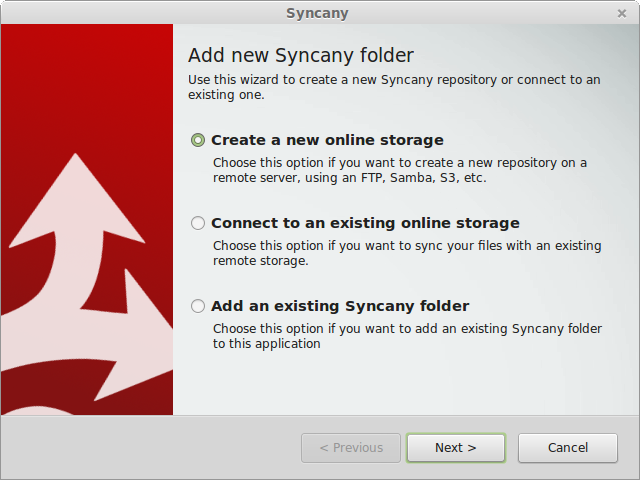Click the Next > button

pyautogui.click(x=456, y=448)
